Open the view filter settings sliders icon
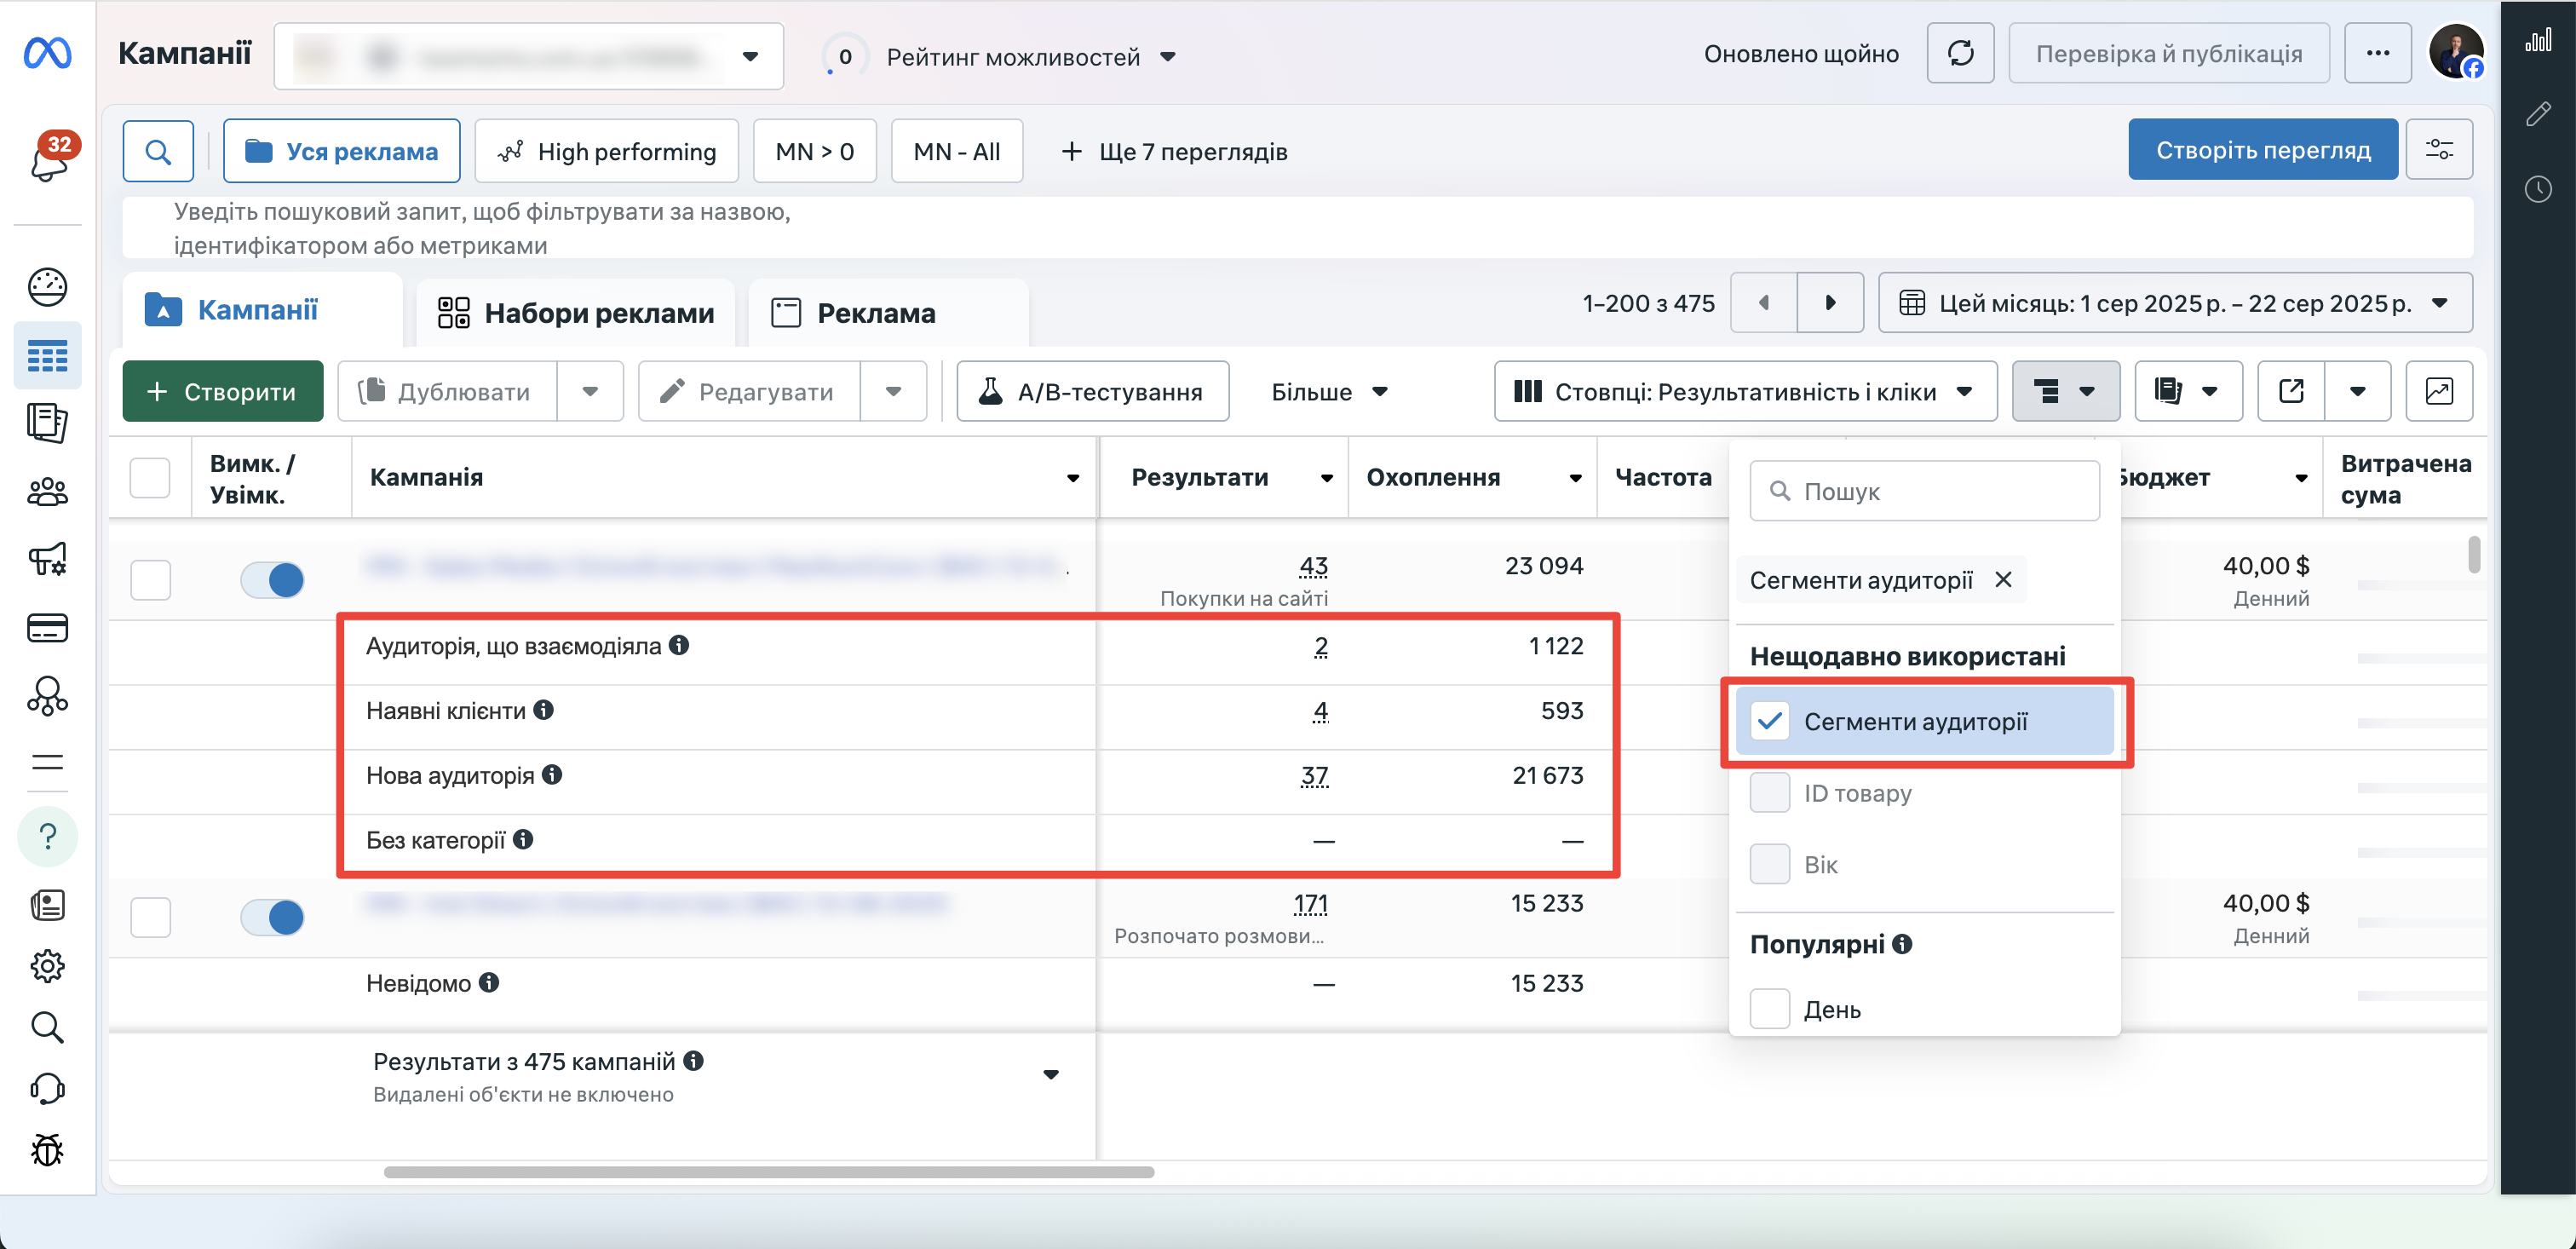The width and height of the screenshot is (2576, 1249). pyautogui.click(x=2439, y=150)
